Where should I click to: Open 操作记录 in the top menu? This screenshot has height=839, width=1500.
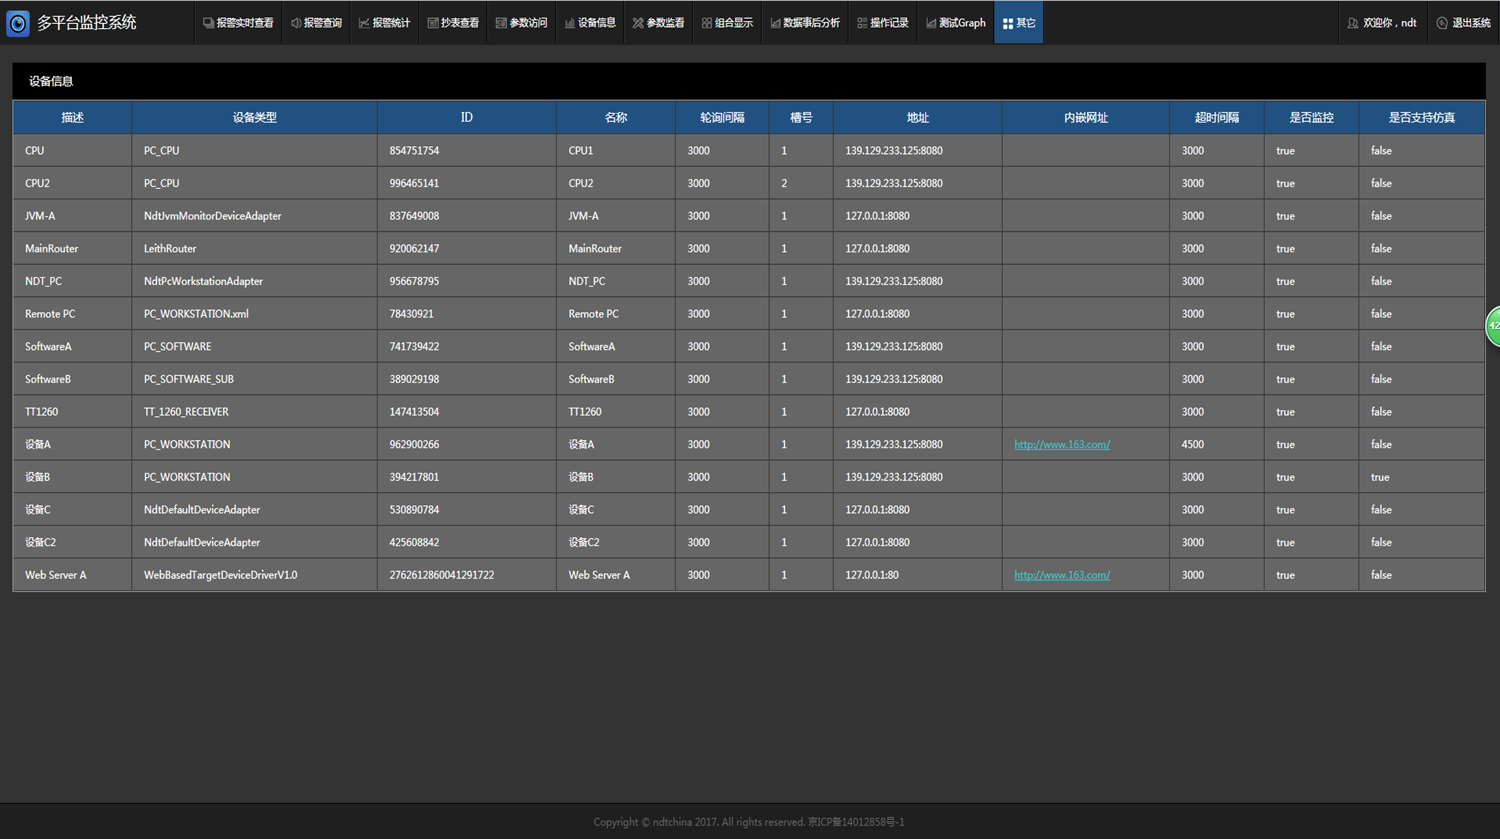coord(883,23)
